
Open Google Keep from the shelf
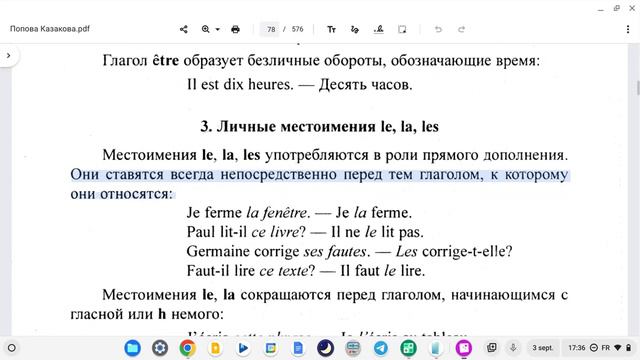tap(215, 348)
